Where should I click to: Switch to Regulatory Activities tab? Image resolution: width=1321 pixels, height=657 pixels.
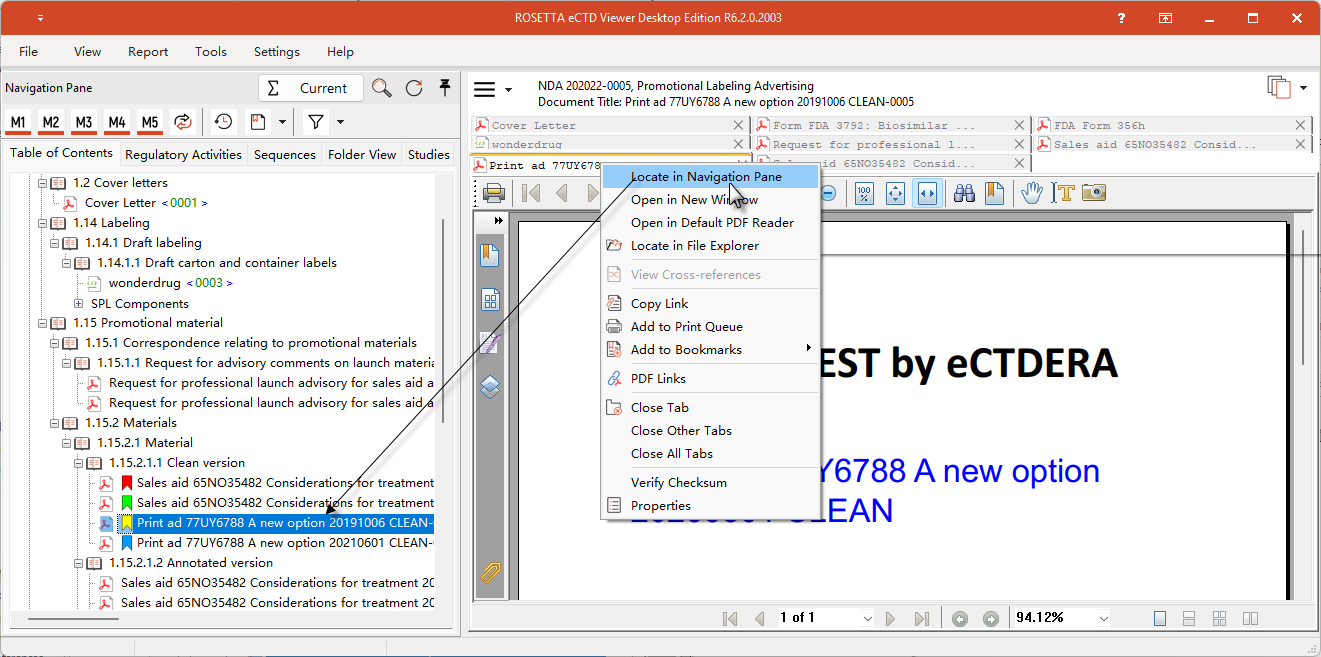click(183, 154)
